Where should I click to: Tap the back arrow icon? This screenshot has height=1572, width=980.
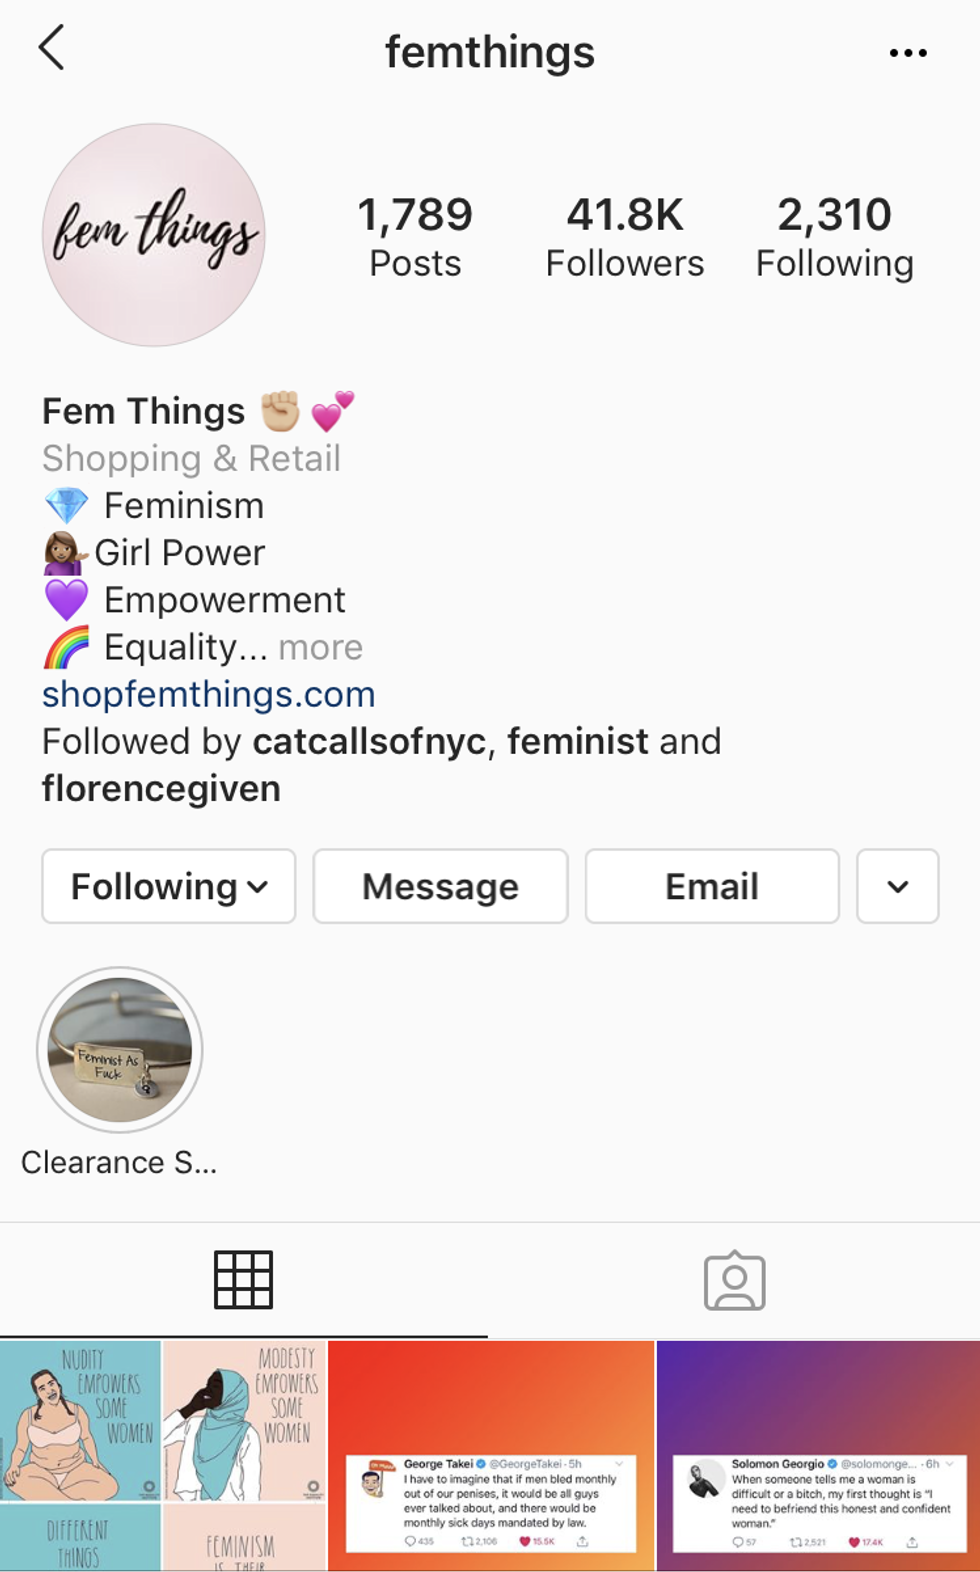[x=52, y=48]
